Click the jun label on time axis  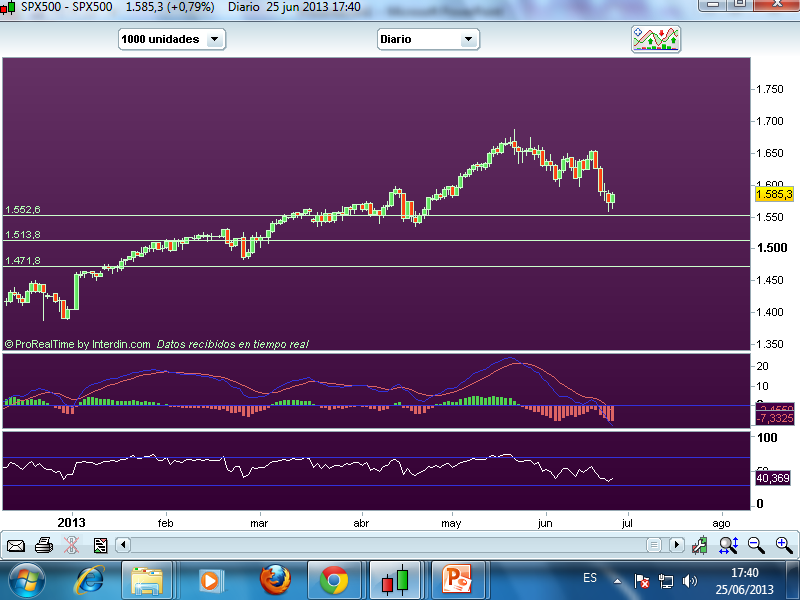545,523
